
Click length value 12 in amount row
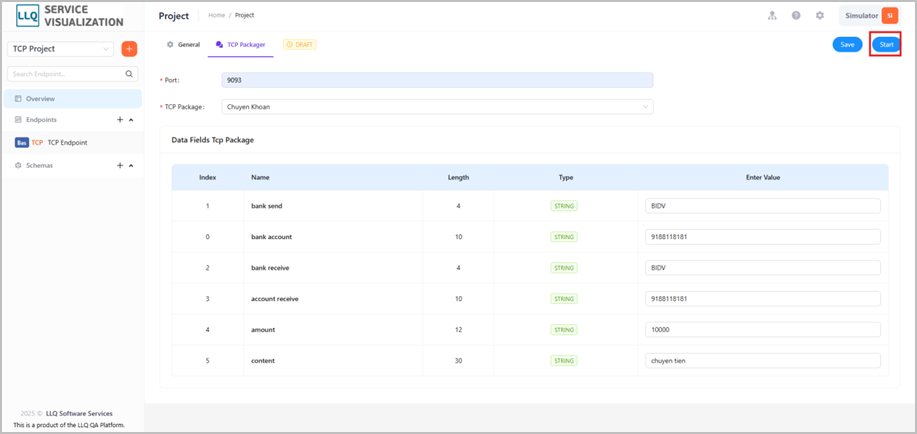click(x=458, y=330)
